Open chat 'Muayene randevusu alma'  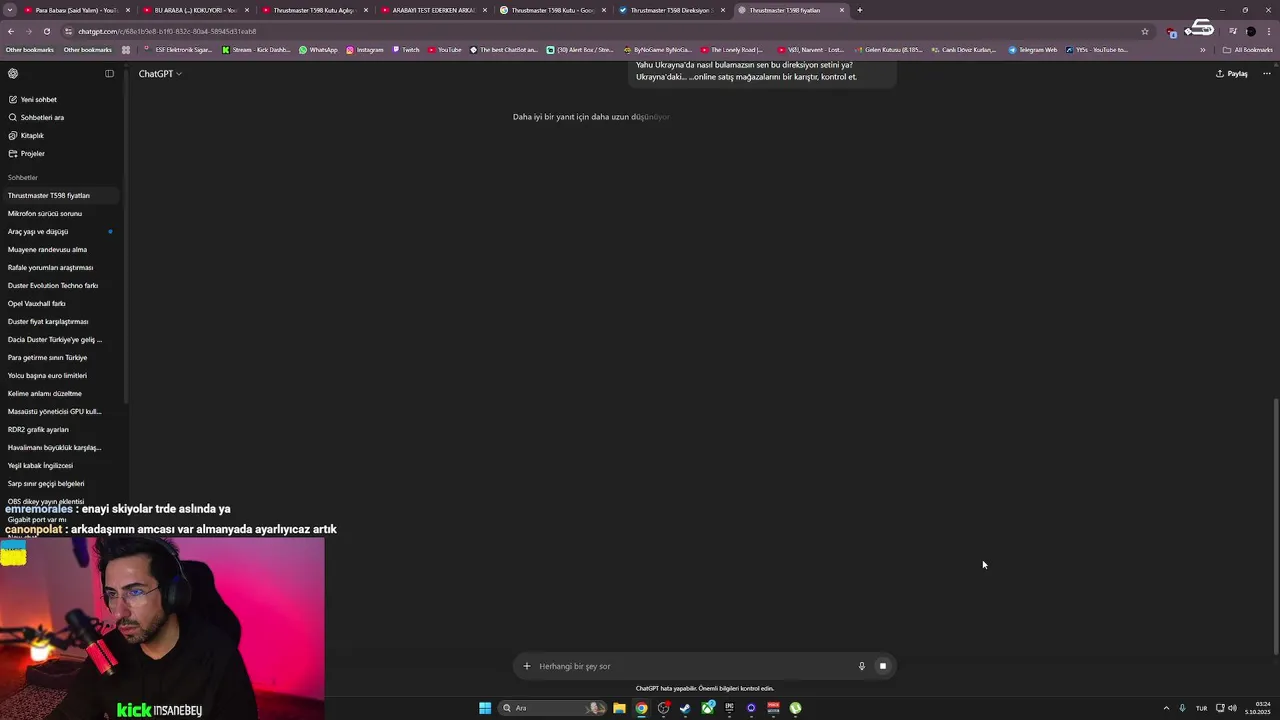(x=60, y=249)
